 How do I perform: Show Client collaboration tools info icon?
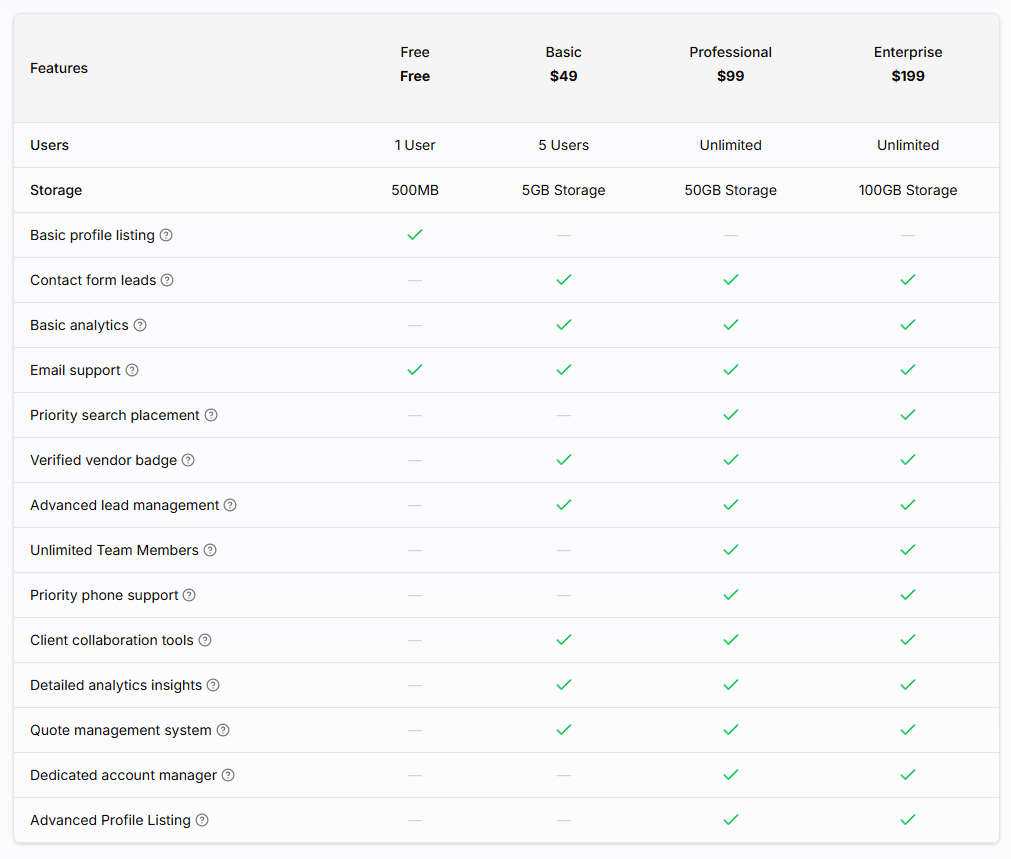tap(205, 640)
